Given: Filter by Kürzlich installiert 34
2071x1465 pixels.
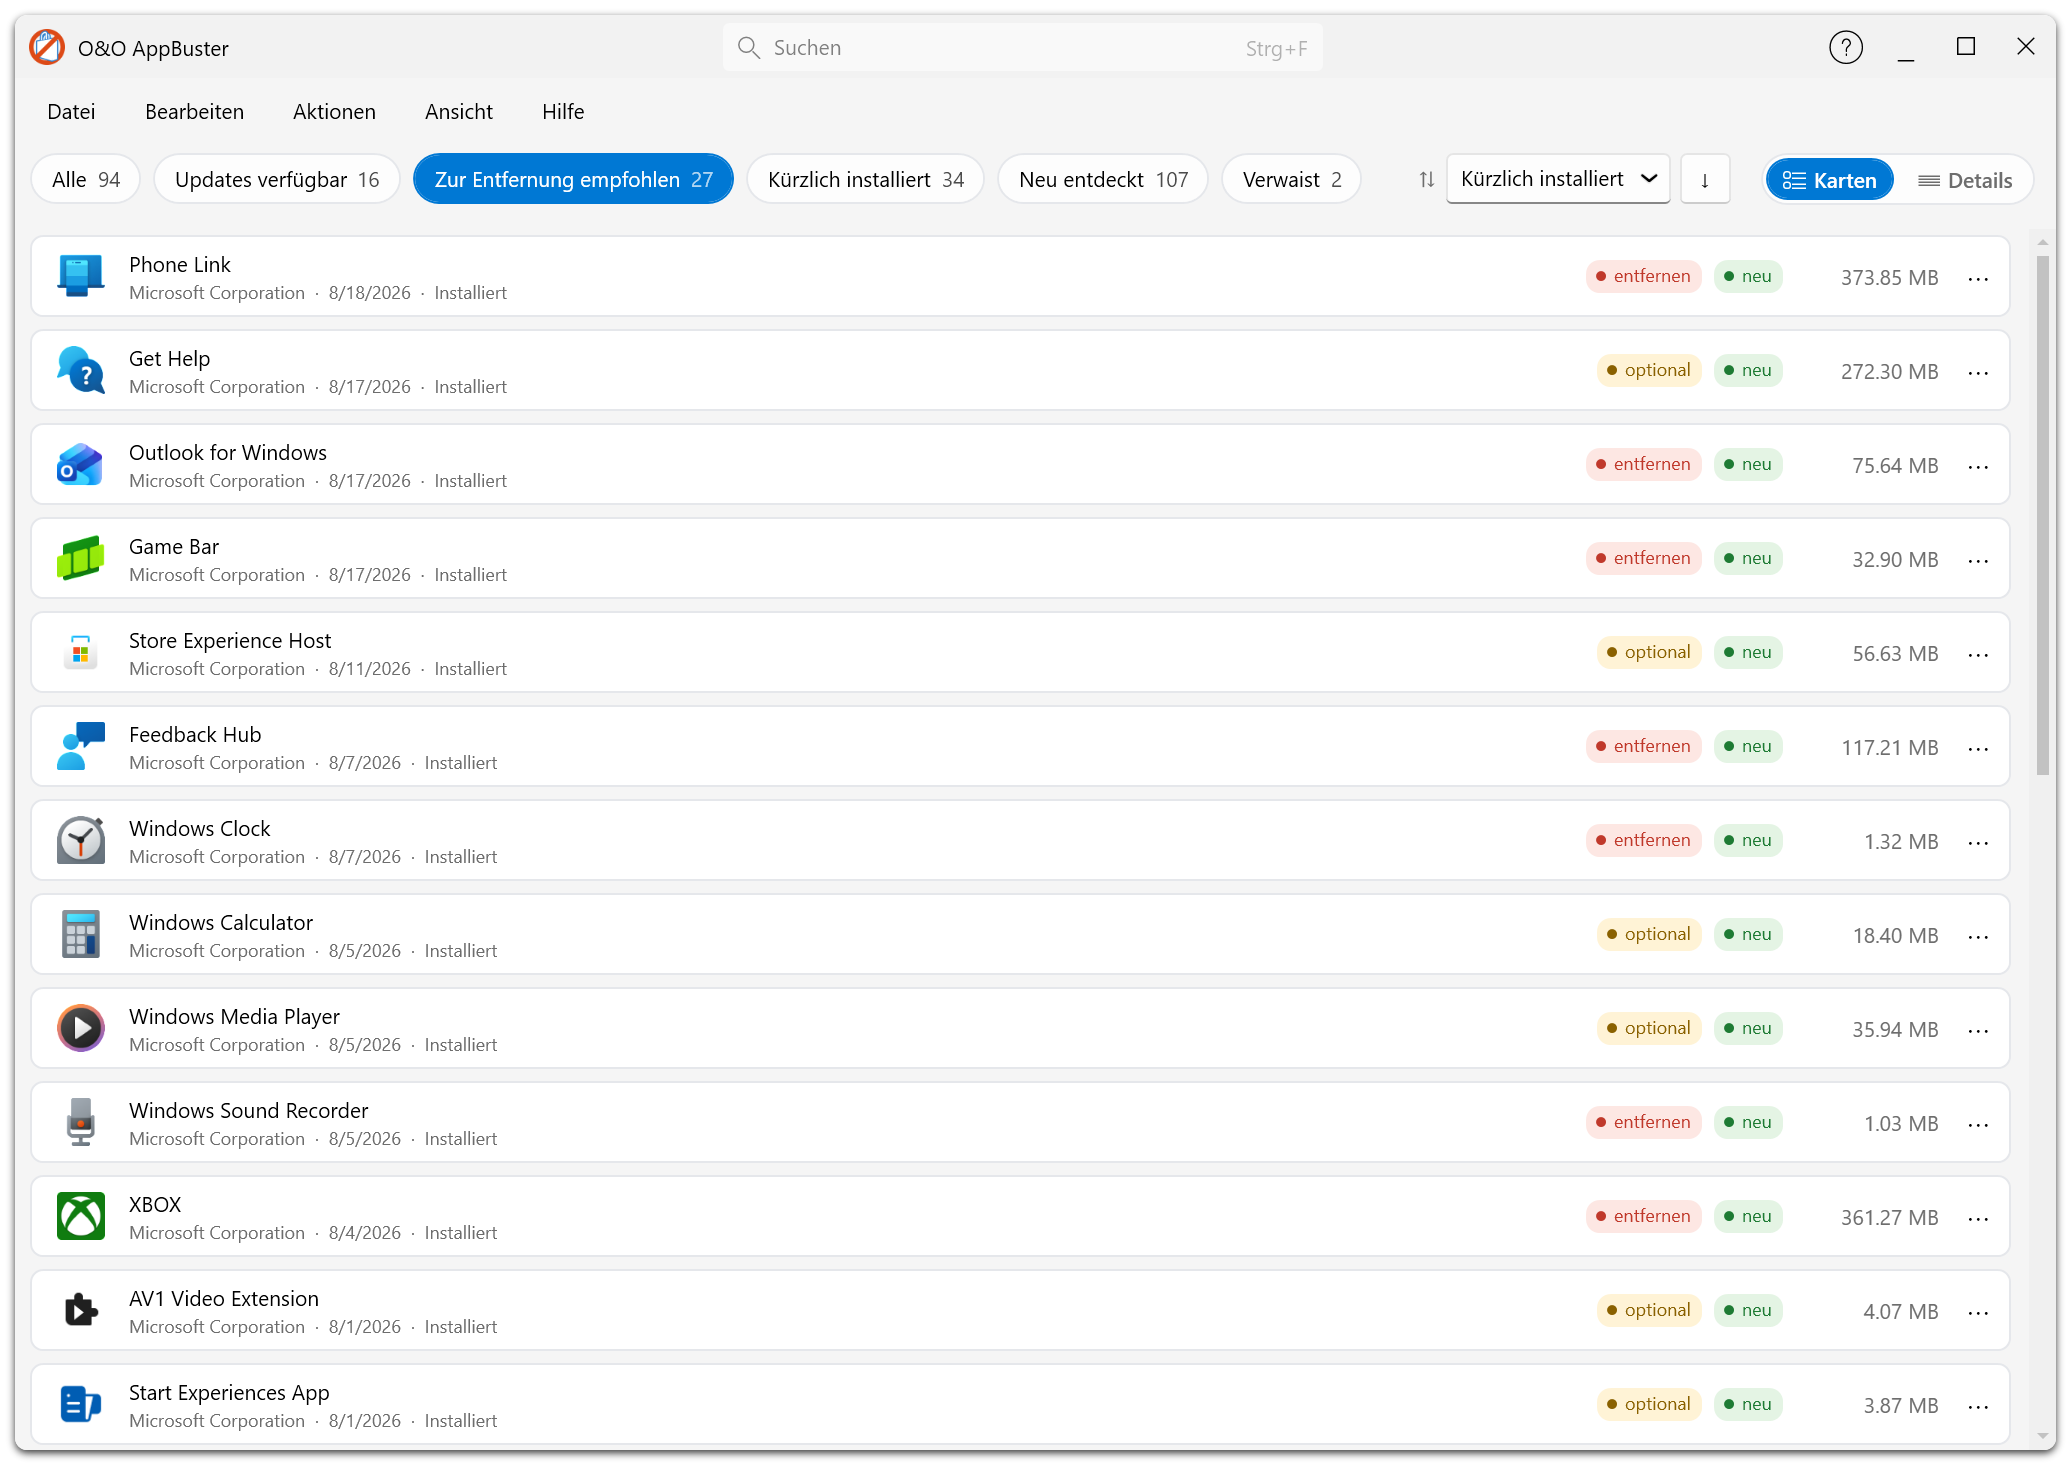Looking at the screenshot, I should [866, 180].
